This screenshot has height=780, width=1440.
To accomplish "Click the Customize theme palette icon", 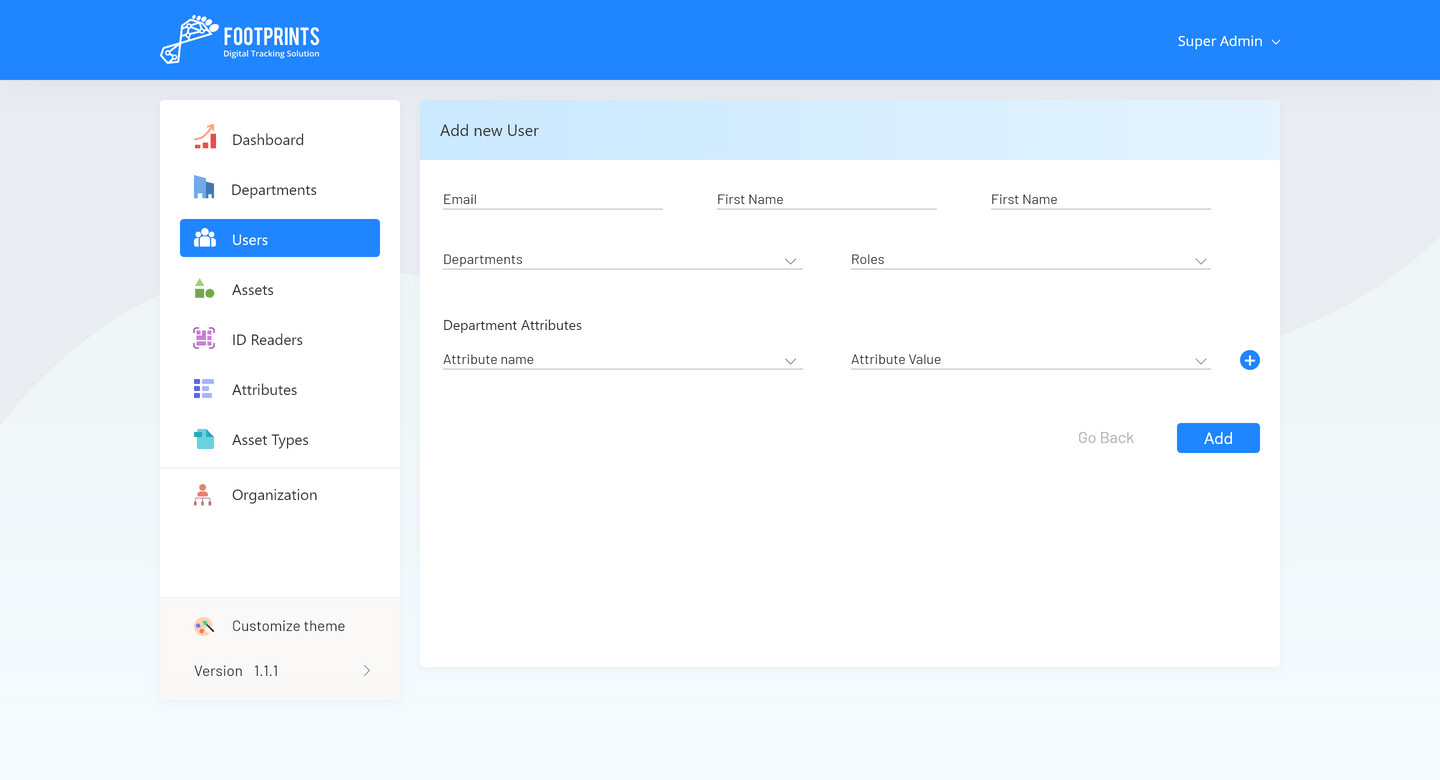I will pyautogui.click(x=204, y=626).
